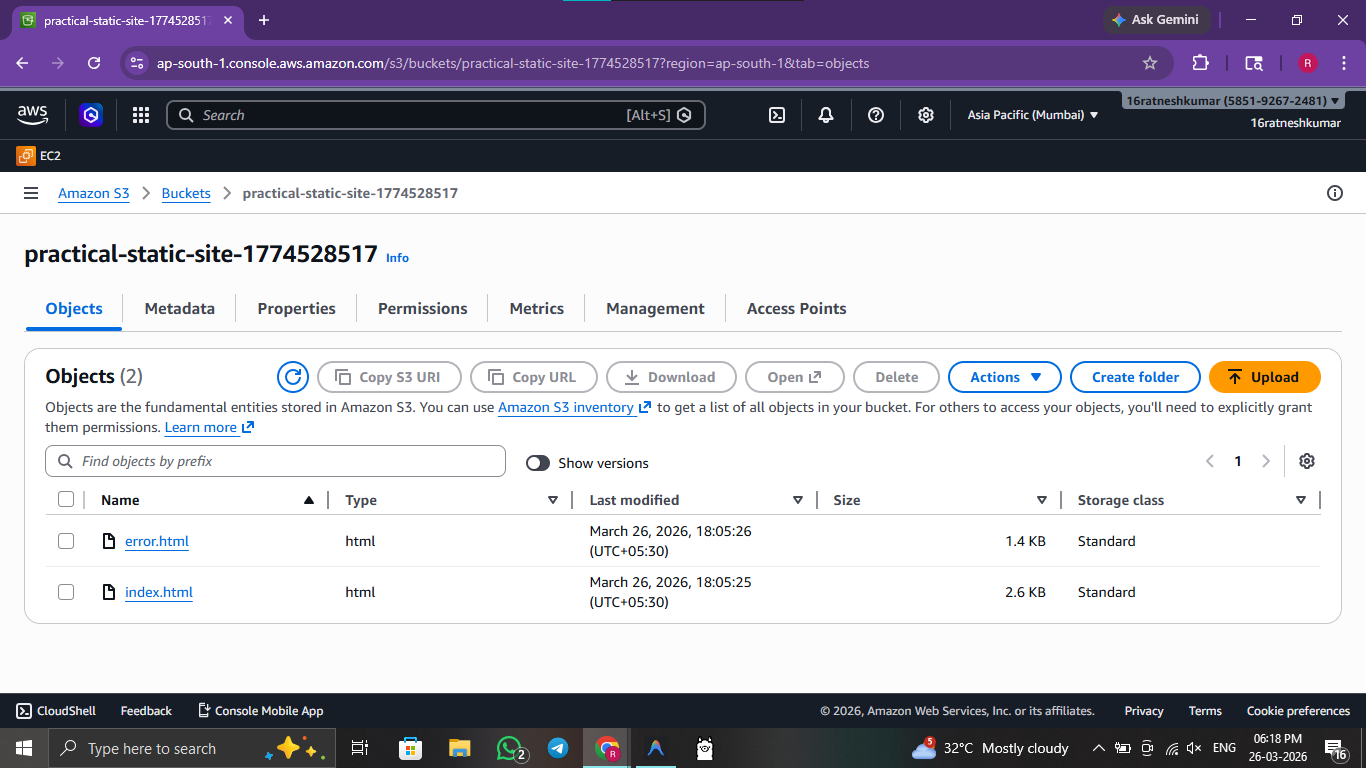The image size is (1366, 768).
Task: Click the browser address bar URL
Action: coord(513,63)
